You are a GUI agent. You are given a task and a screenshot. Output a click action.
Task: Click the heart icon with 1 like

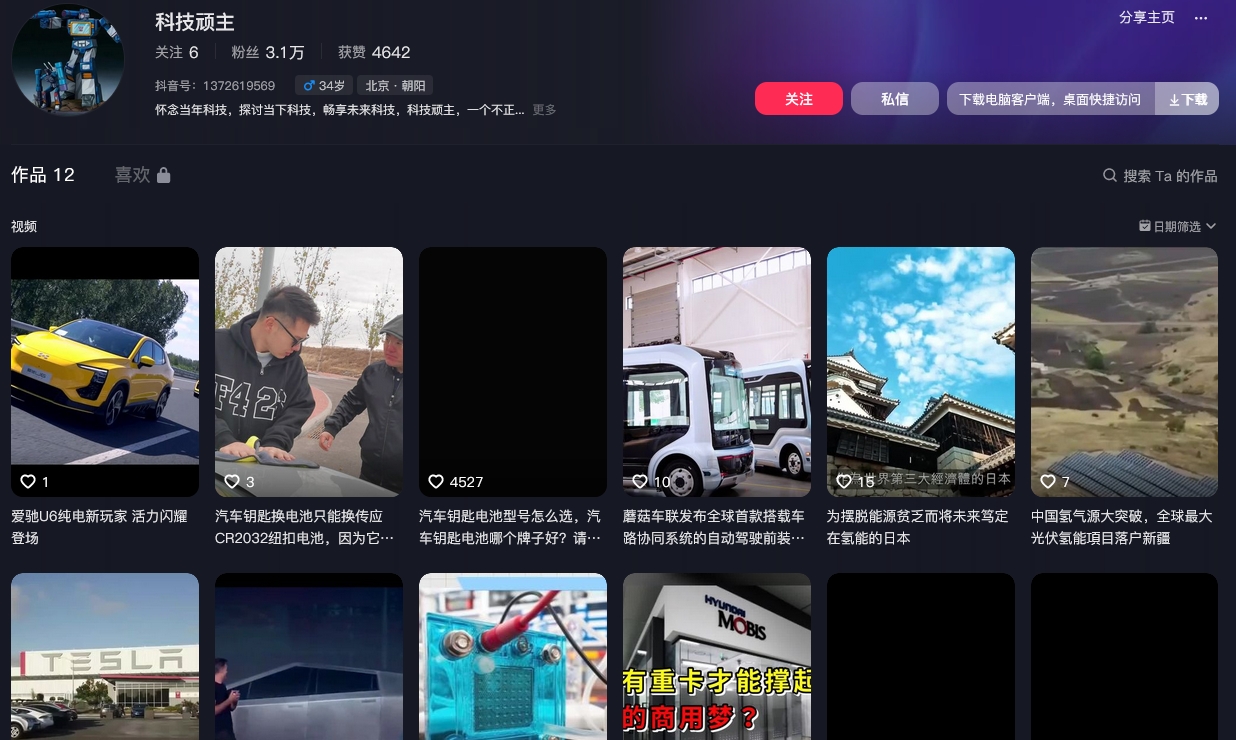[28, 482]
